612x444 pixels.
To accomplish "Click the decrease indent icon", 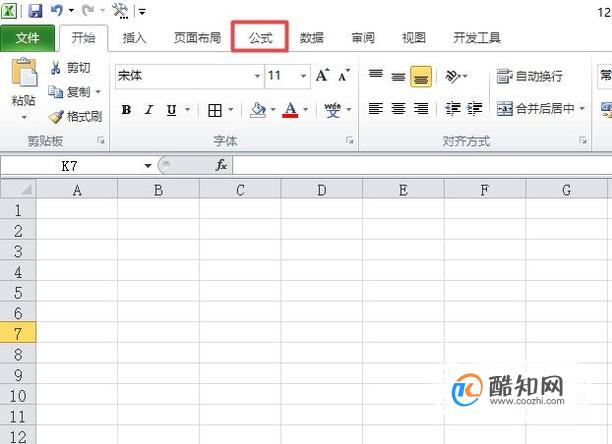I will pyautogui.click(x=452, y=108).
